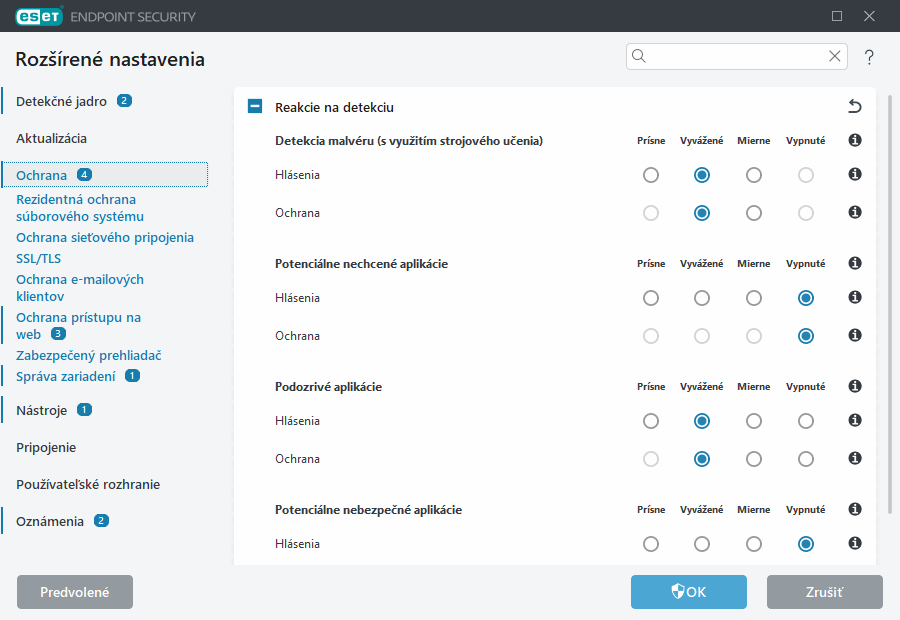Set malware Ochrana to Mierne
The height and width of the screenshot is (620, 900).
(x=754, y=213)
